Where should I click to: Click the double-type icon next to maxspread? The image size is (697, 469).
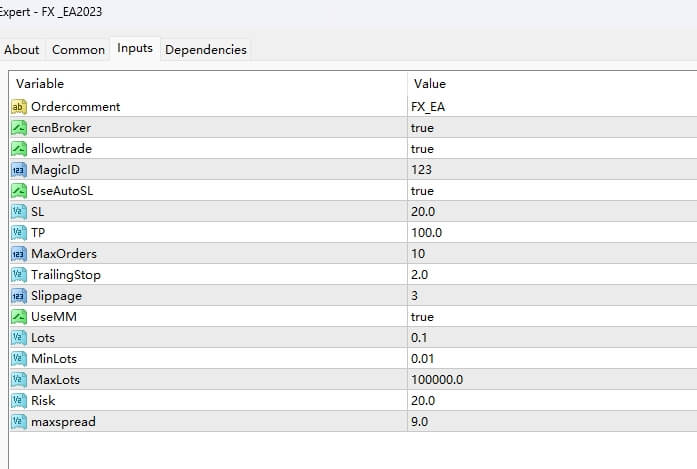point(19,421)
